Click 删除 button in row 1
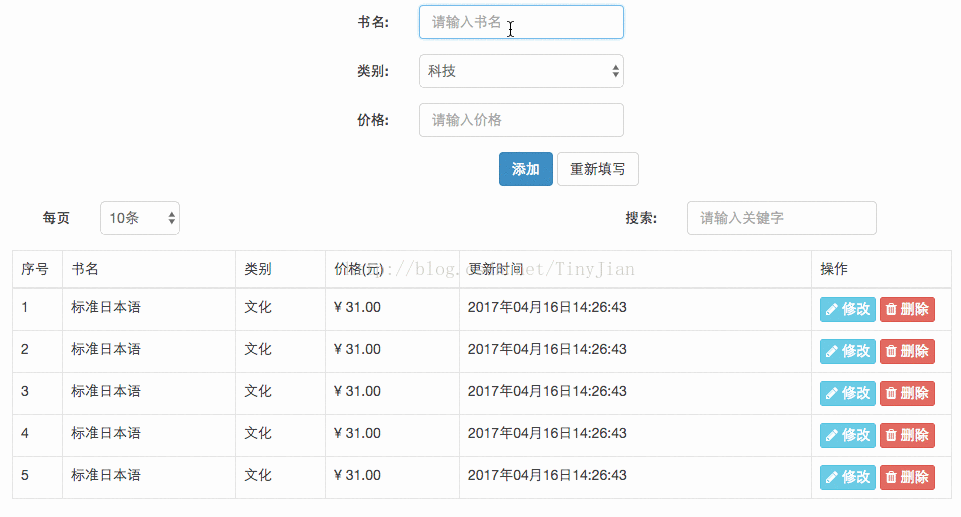Screen dimensions: 961x517 (907, 309)
